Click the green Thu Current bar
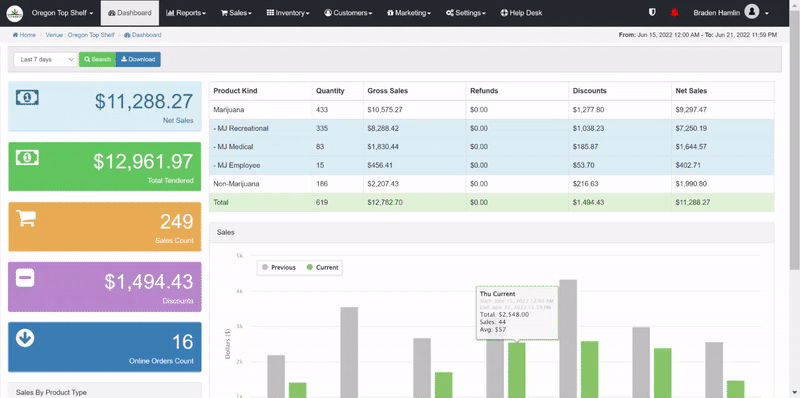The image size is (800, 398). (516, 370)
